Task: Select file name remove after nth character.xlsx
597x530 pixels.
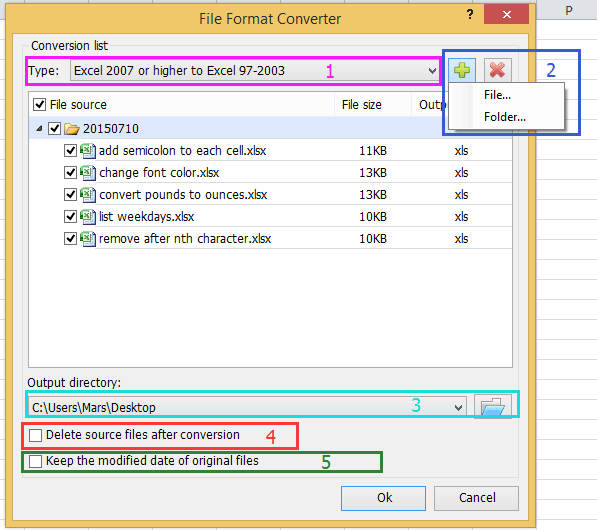Action: 185,239
